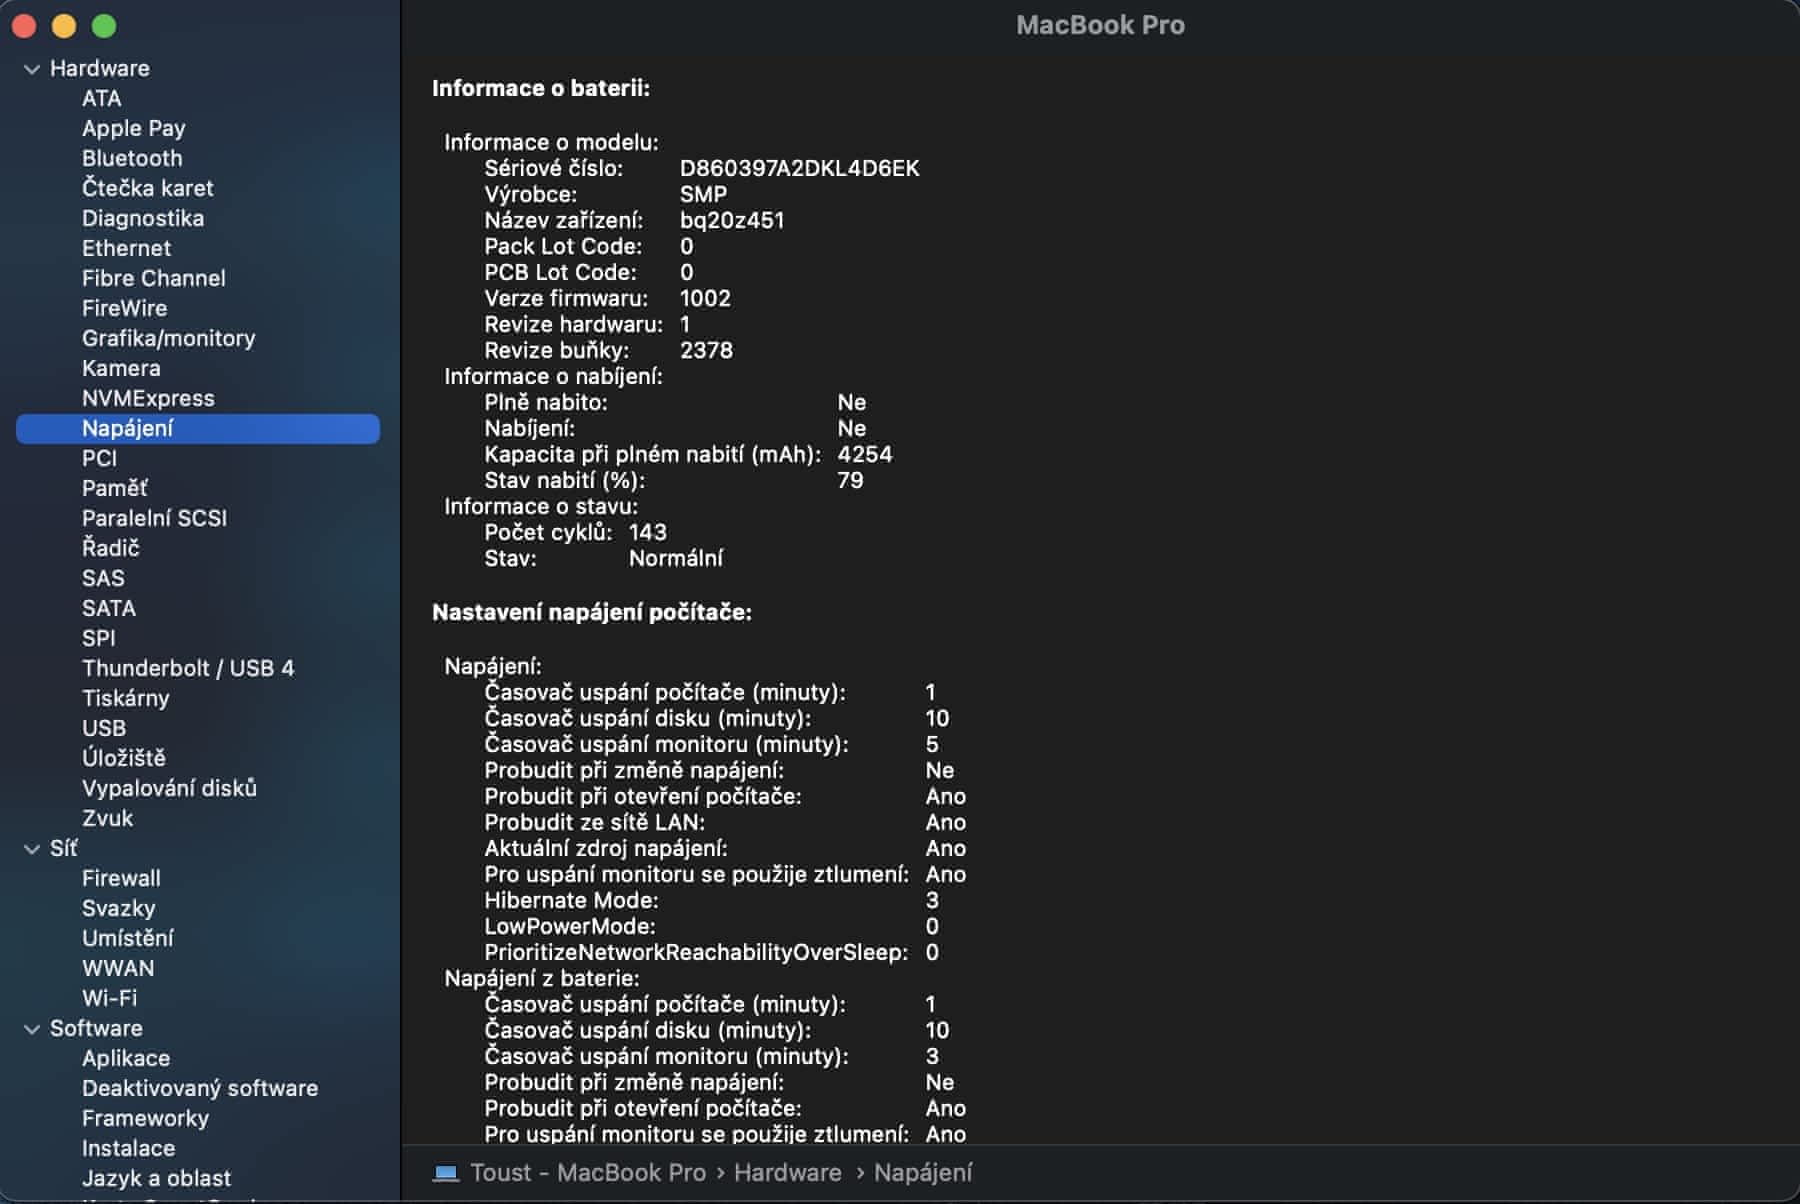
Task: Select Fibre Channel entry
Action: coord(153,278)
